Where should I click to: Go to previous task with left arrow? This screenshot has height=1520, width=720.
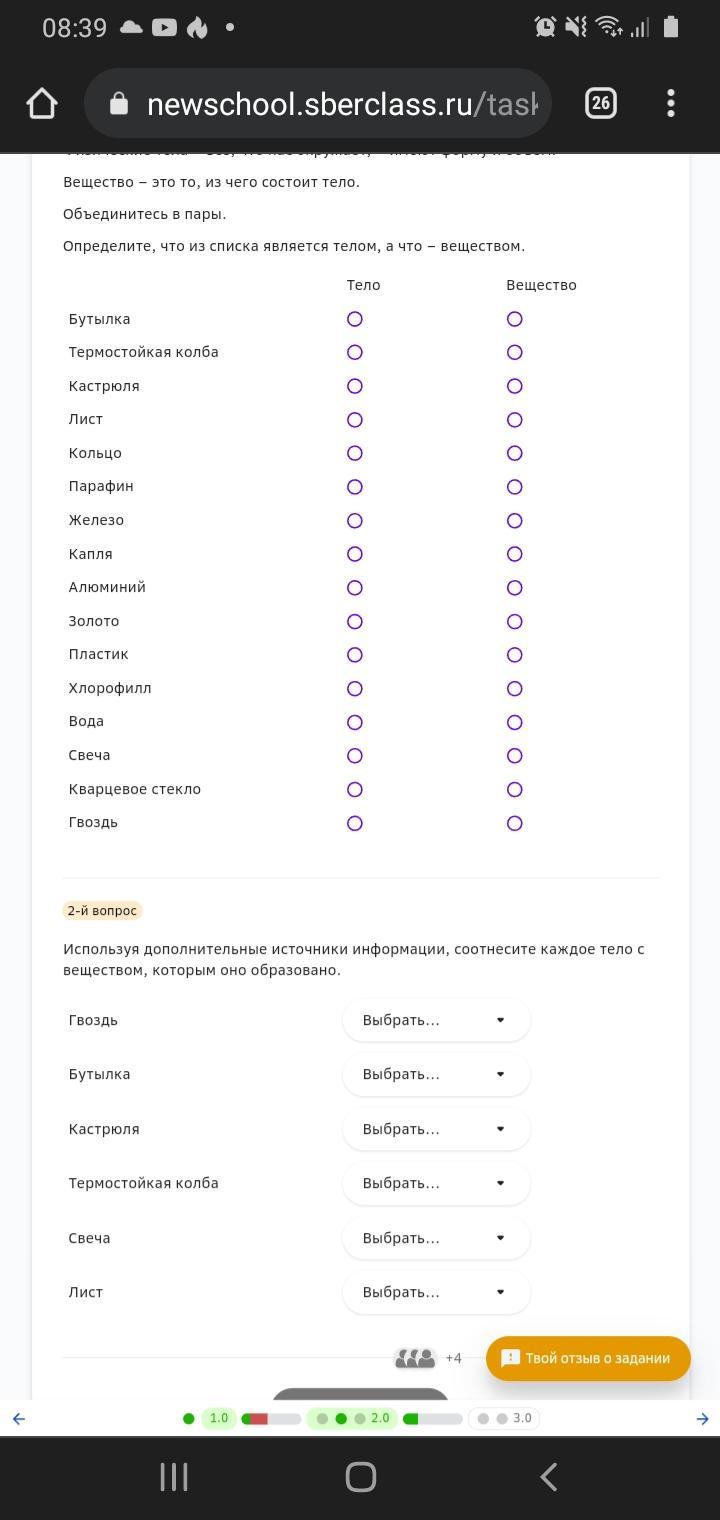pyautogui.click(x=18, y=1418)
